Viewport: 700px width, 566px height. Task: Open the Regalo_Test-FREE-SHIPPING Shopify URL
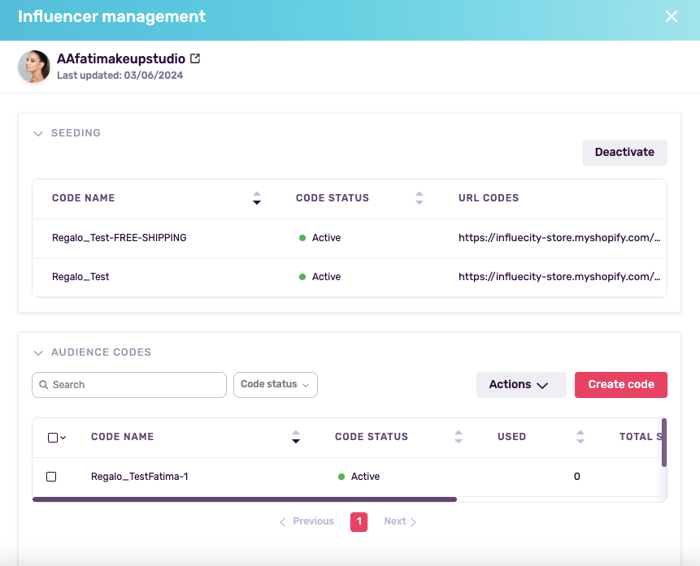(559, 238)
